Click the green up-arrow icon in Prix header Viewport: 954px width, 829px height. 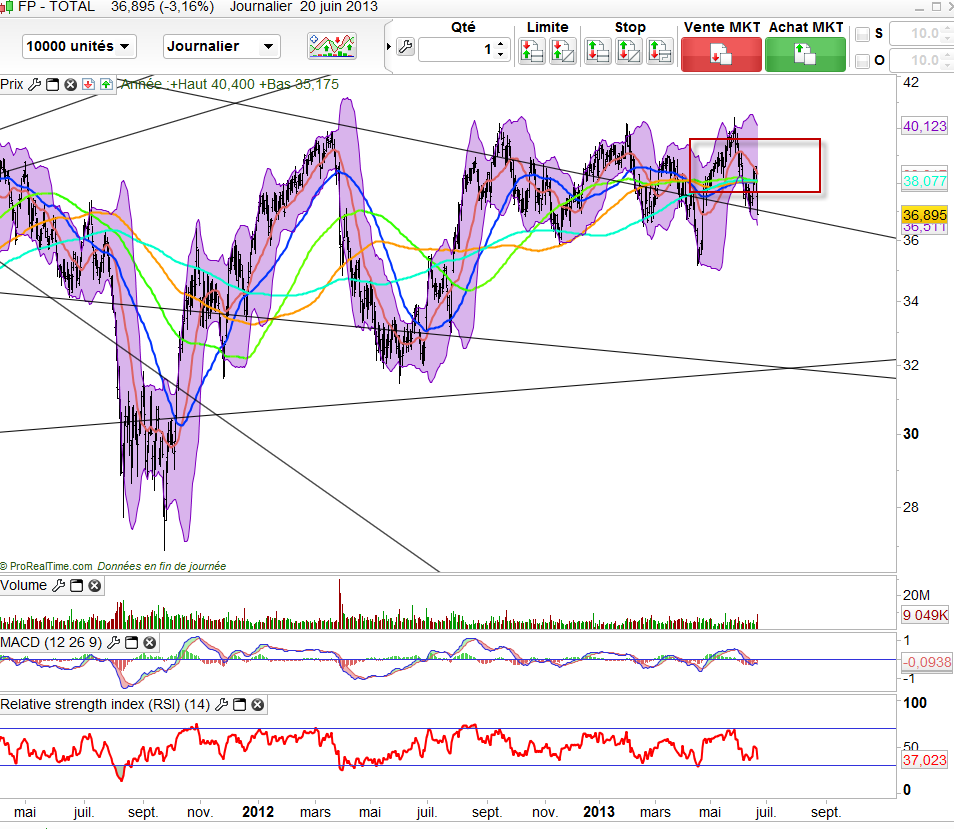105,85
